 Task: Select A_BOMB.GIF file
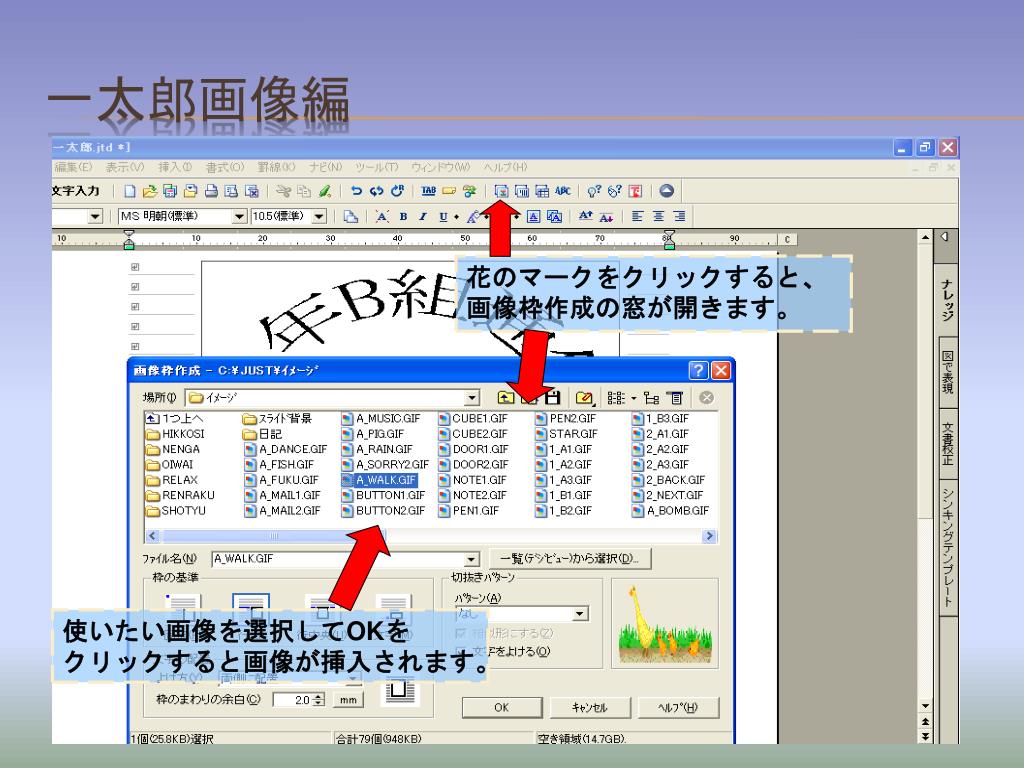(x=671, y=511)
